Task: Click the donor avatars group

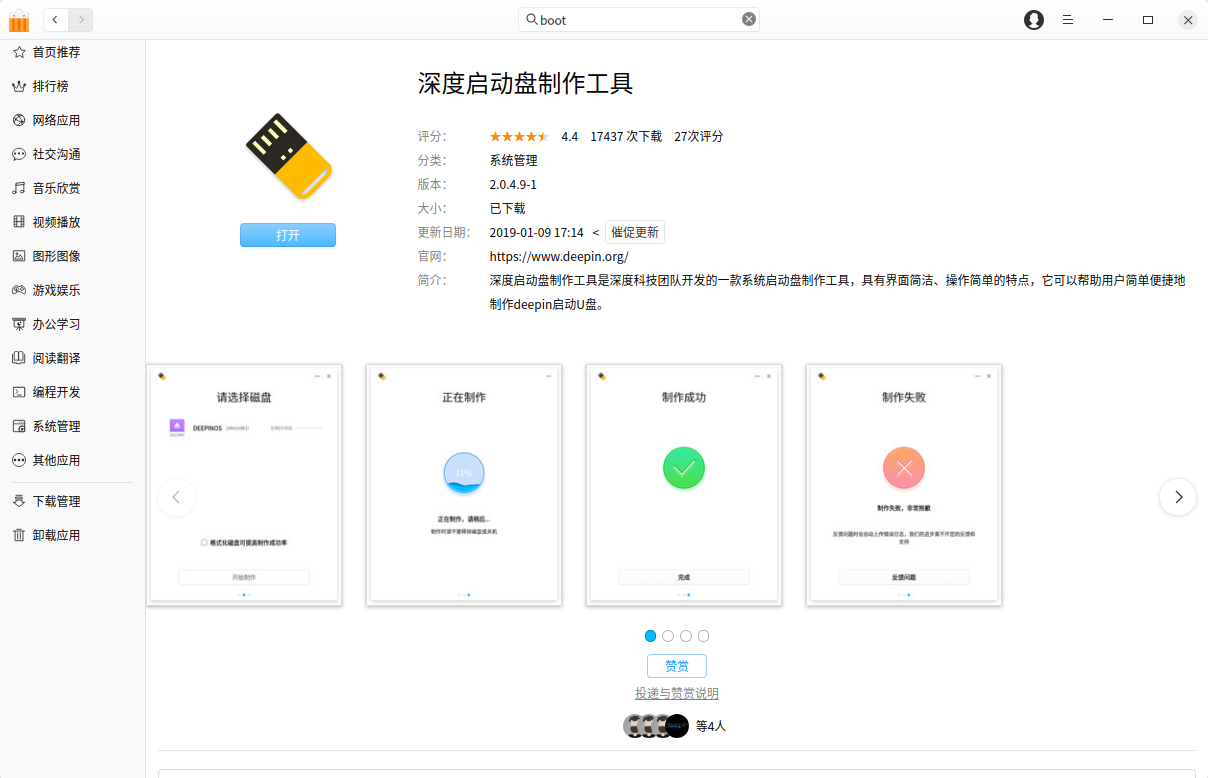Action: coord(656,726)
